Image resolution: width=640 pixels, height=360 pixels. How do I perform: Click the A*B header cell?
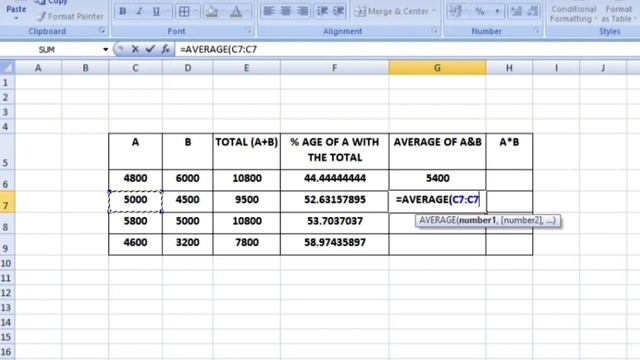pos(509,151)
